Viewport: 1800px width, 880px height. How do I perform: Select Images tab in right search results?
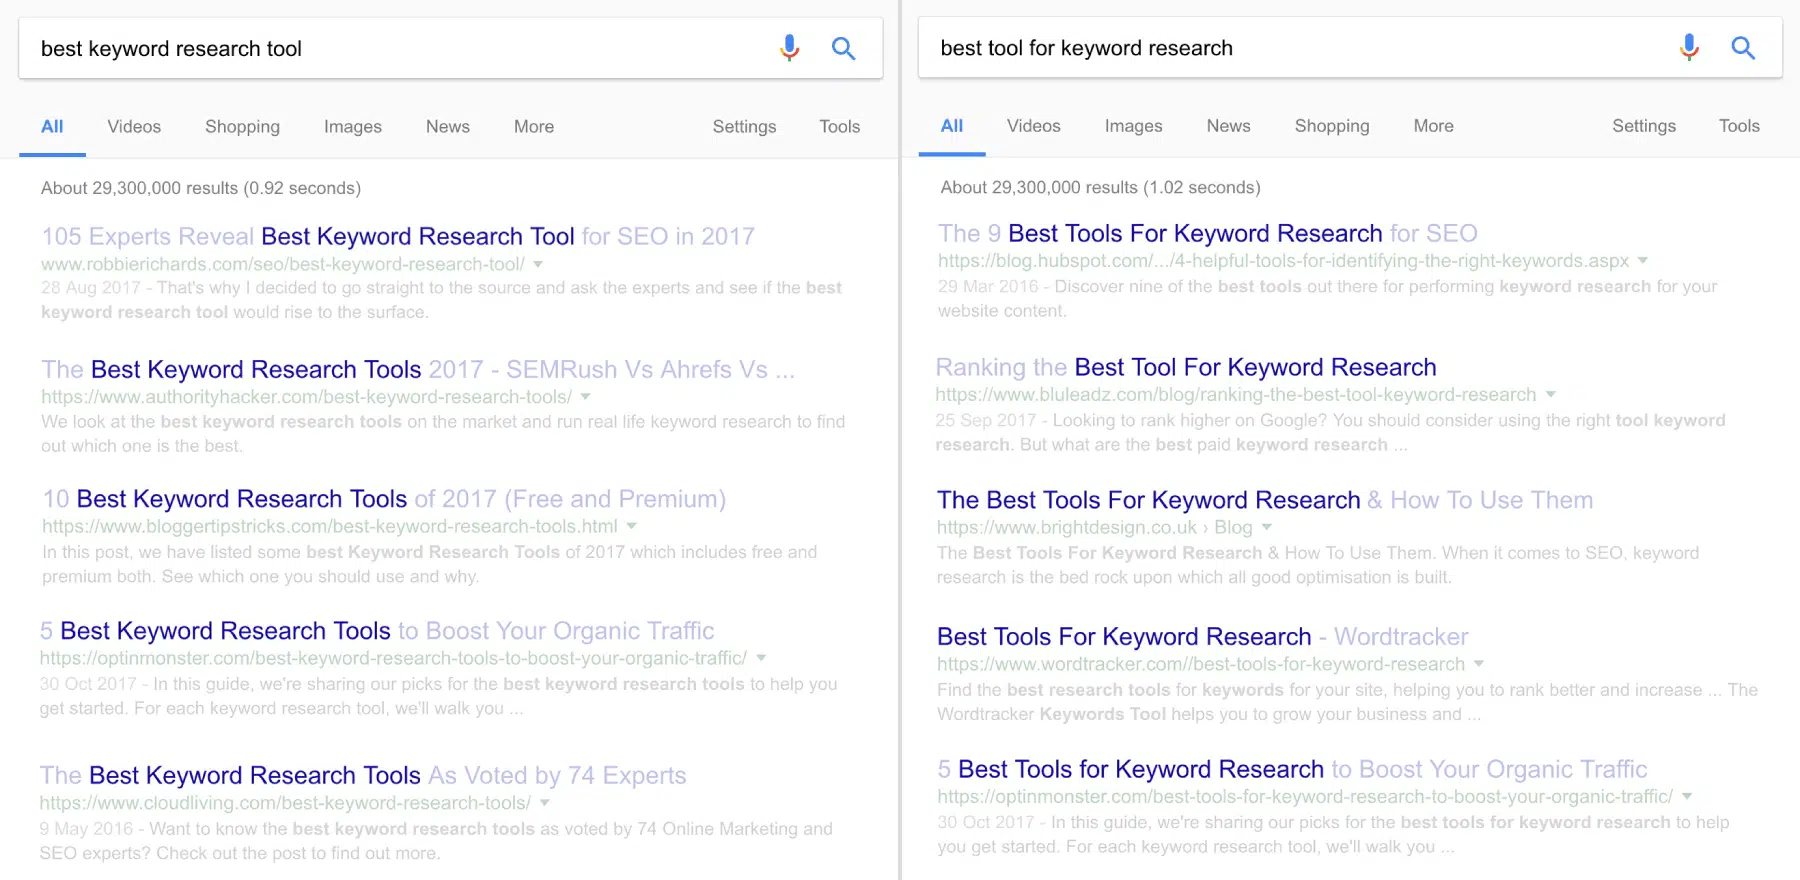[1133, 126]
